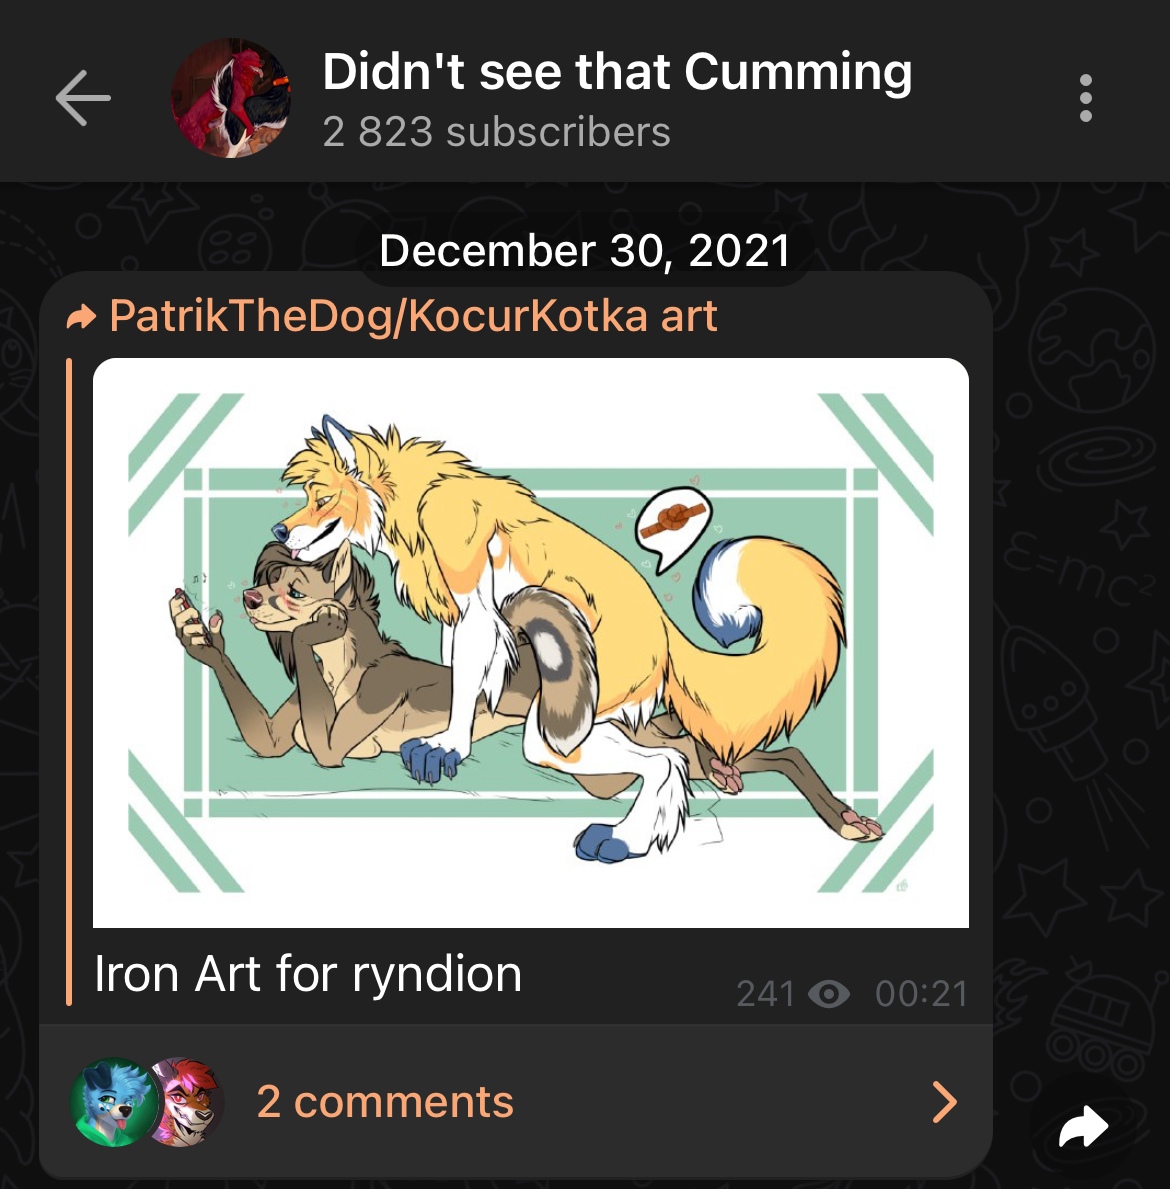Tap the channel title in the header
The width and height of the screenshot is (1170, 1189).
(617, 71)
